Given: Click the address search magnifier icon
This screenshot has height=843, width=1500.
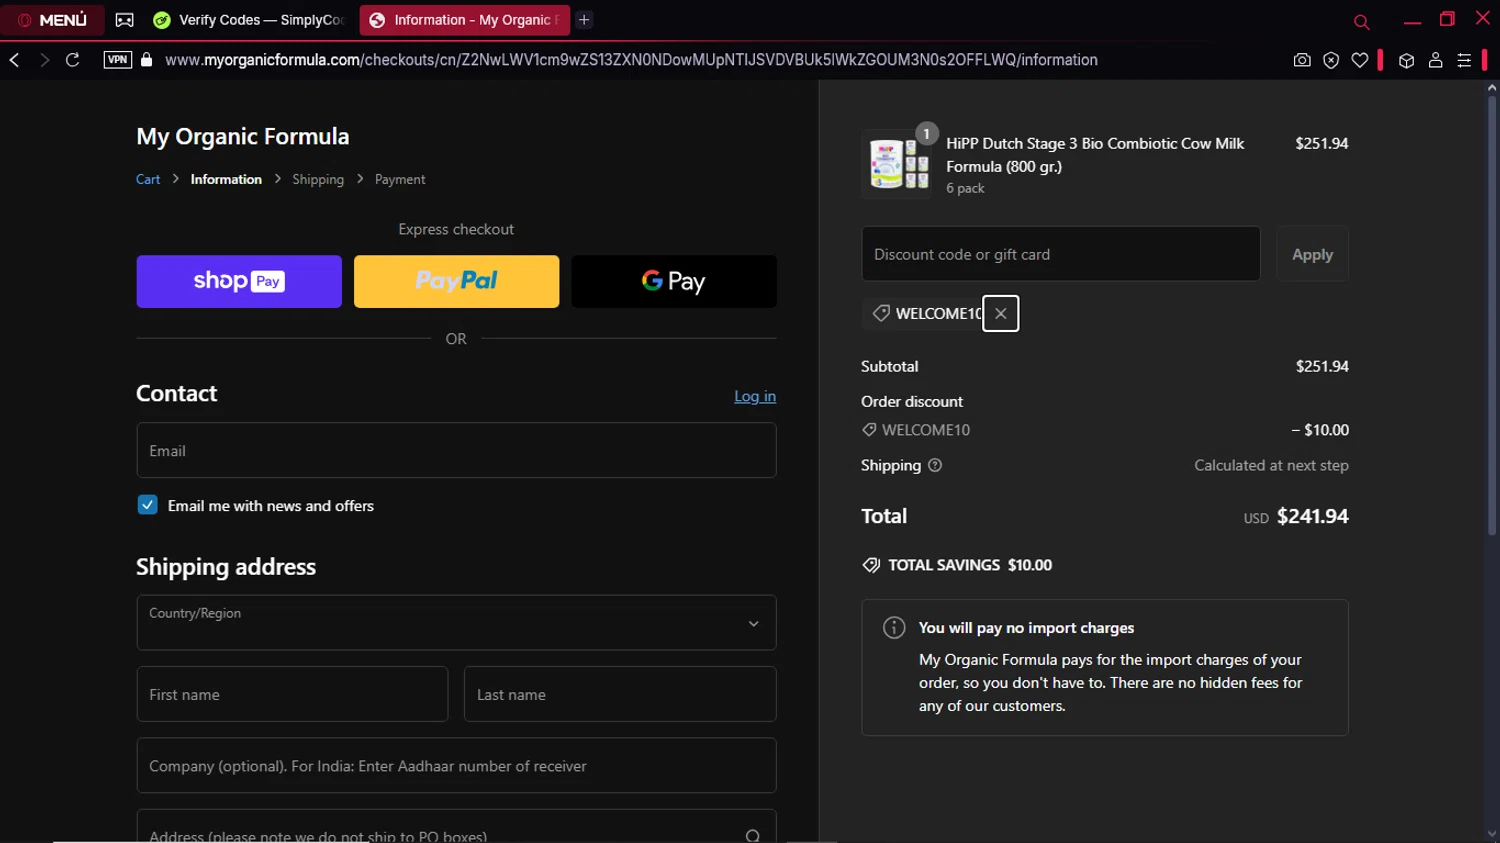Looking at the screenshot, I should (753, 836).
